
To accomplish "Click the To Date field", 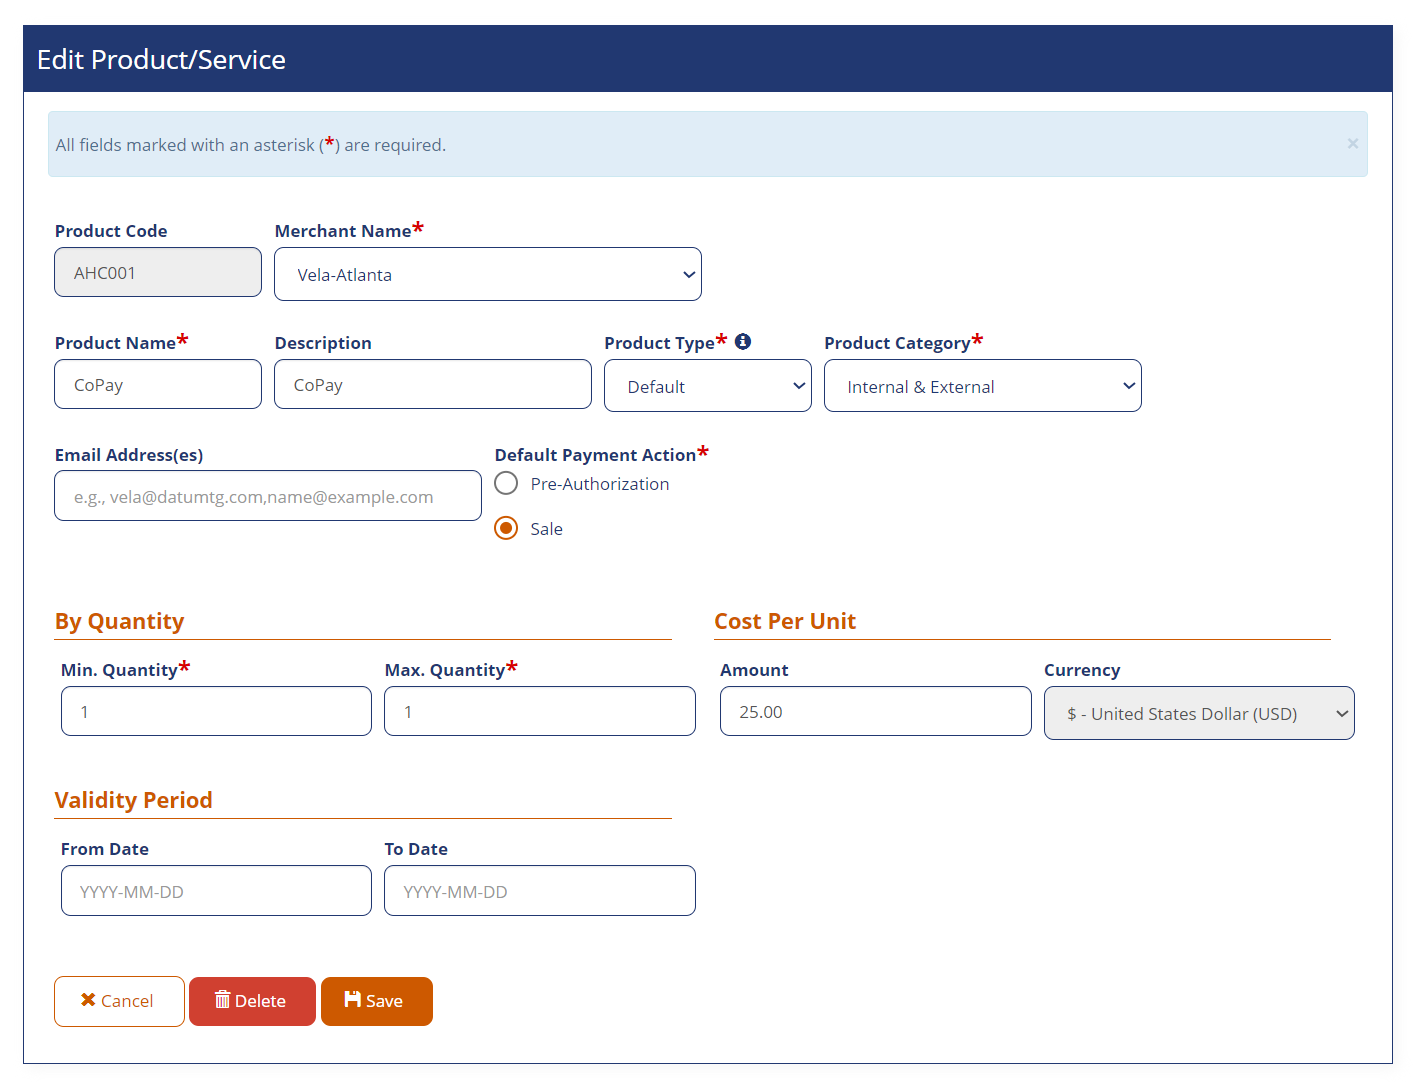I will [x=539, y=891].
